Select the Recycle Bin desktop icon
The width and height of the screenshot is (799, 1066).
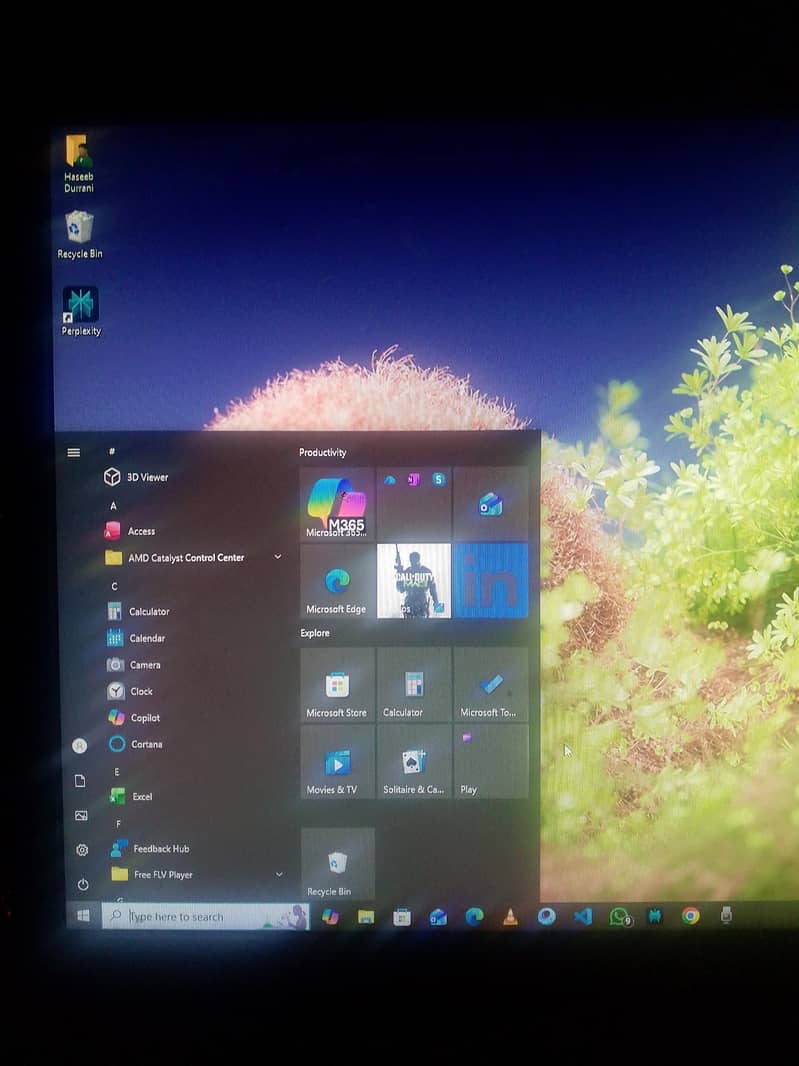click(x=80, y=235)
